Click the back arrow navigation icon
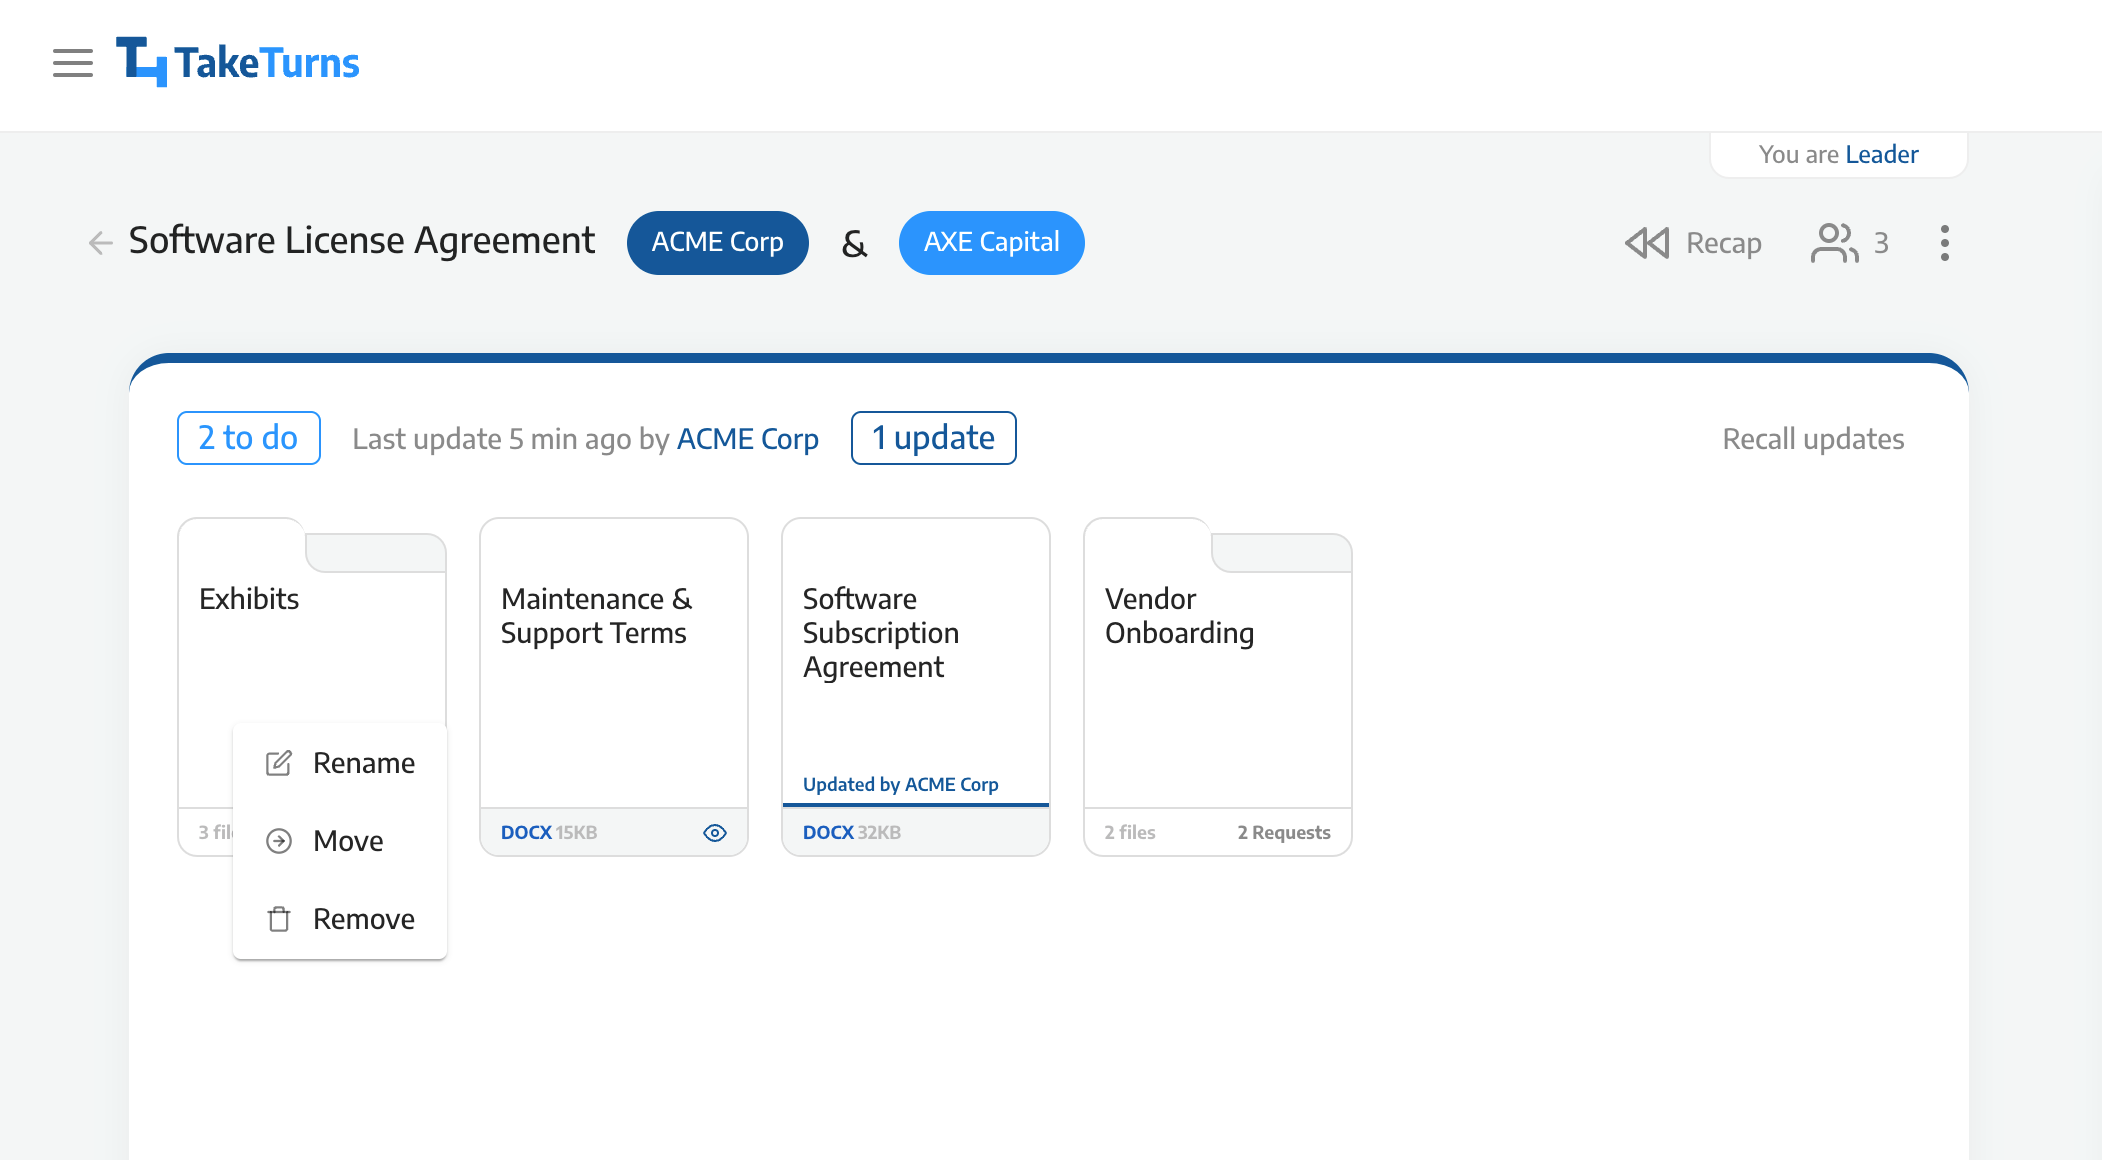 [101, 241]
